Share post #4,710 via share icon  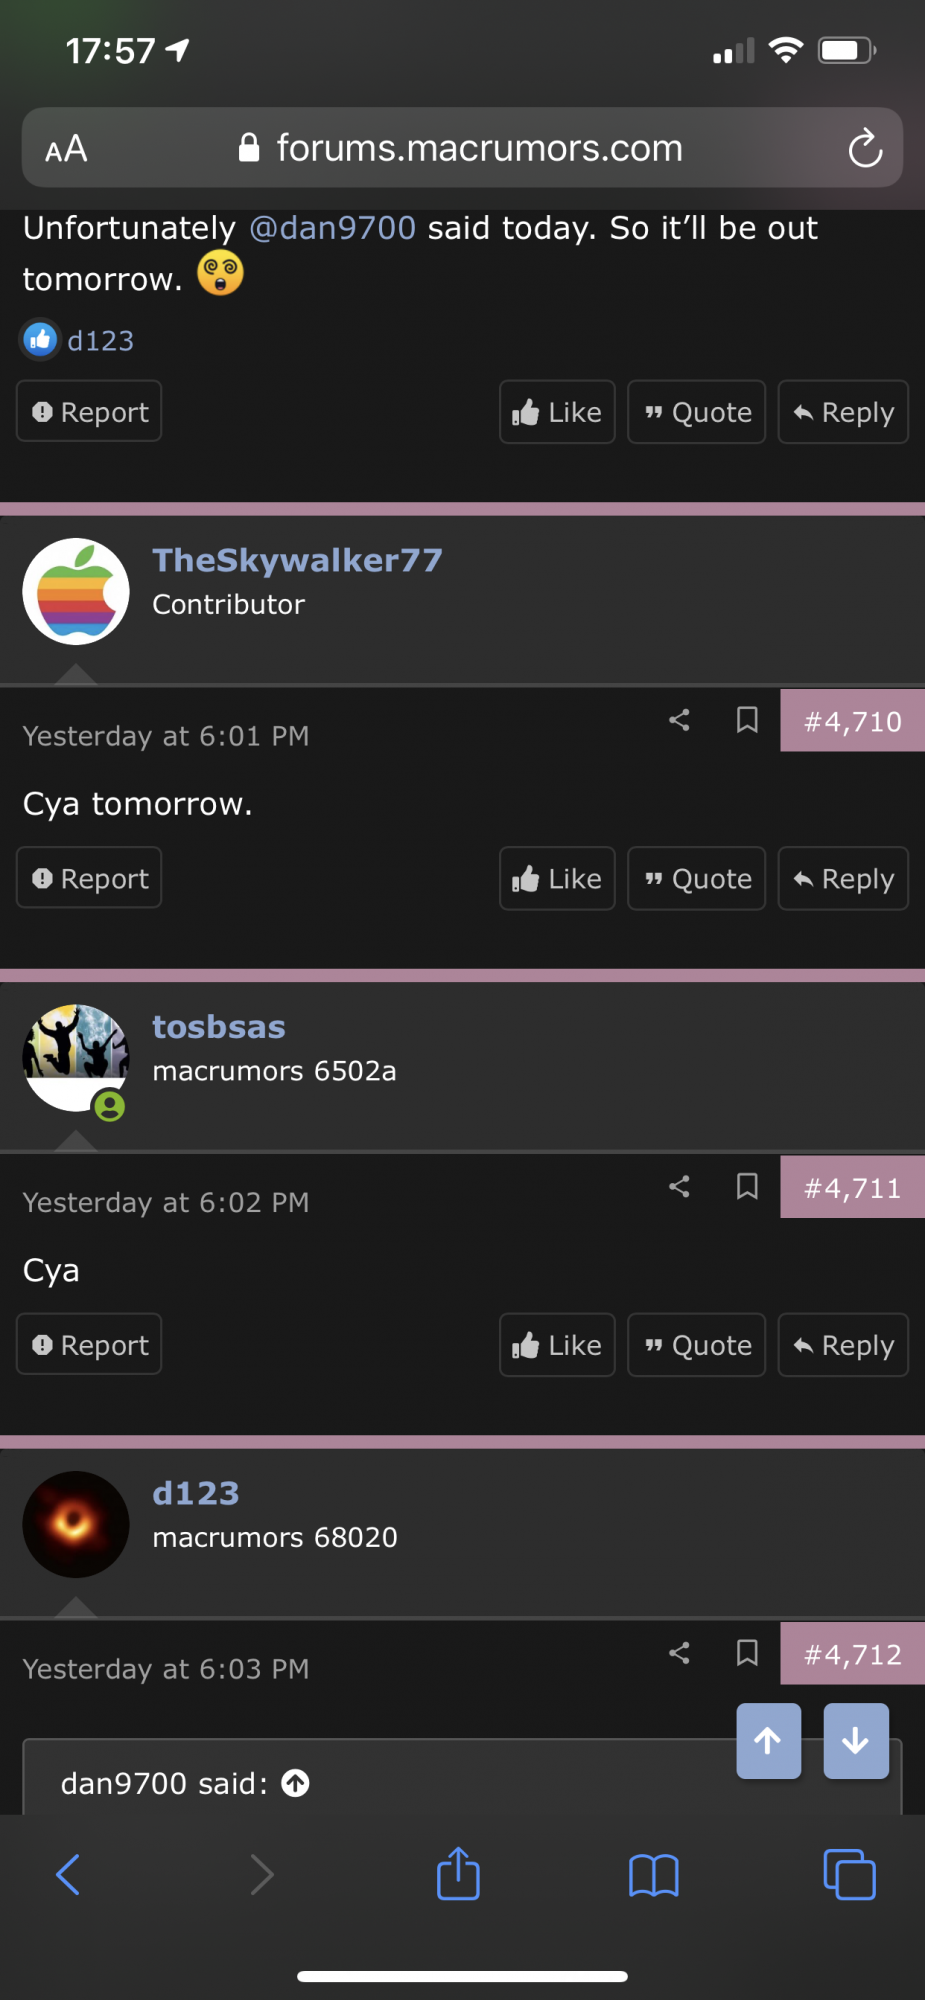pos(679,720)
